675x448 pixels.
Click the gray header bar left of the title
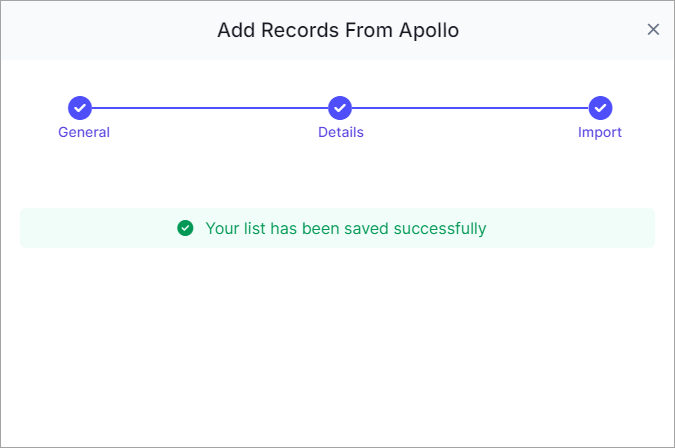[108, 30]
